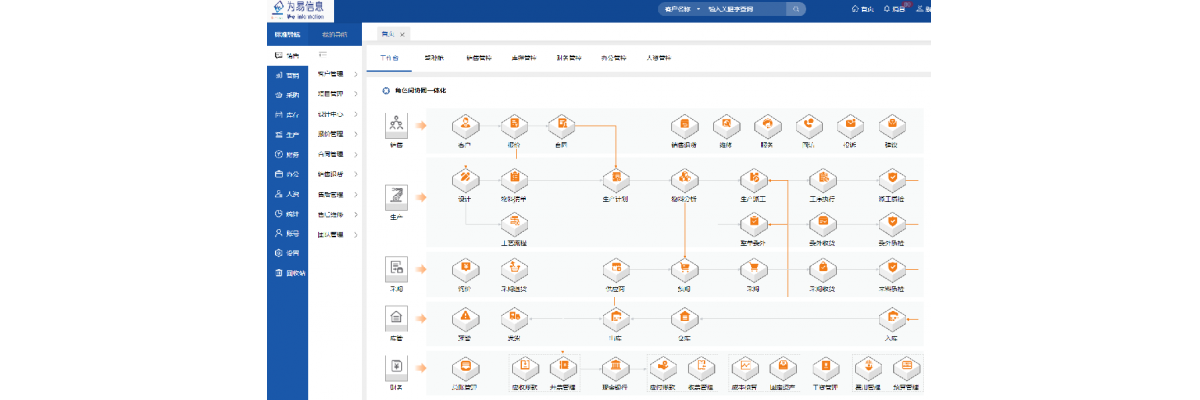
Task: Switch to the 财务资料 tab
Action: click(568, 58)
